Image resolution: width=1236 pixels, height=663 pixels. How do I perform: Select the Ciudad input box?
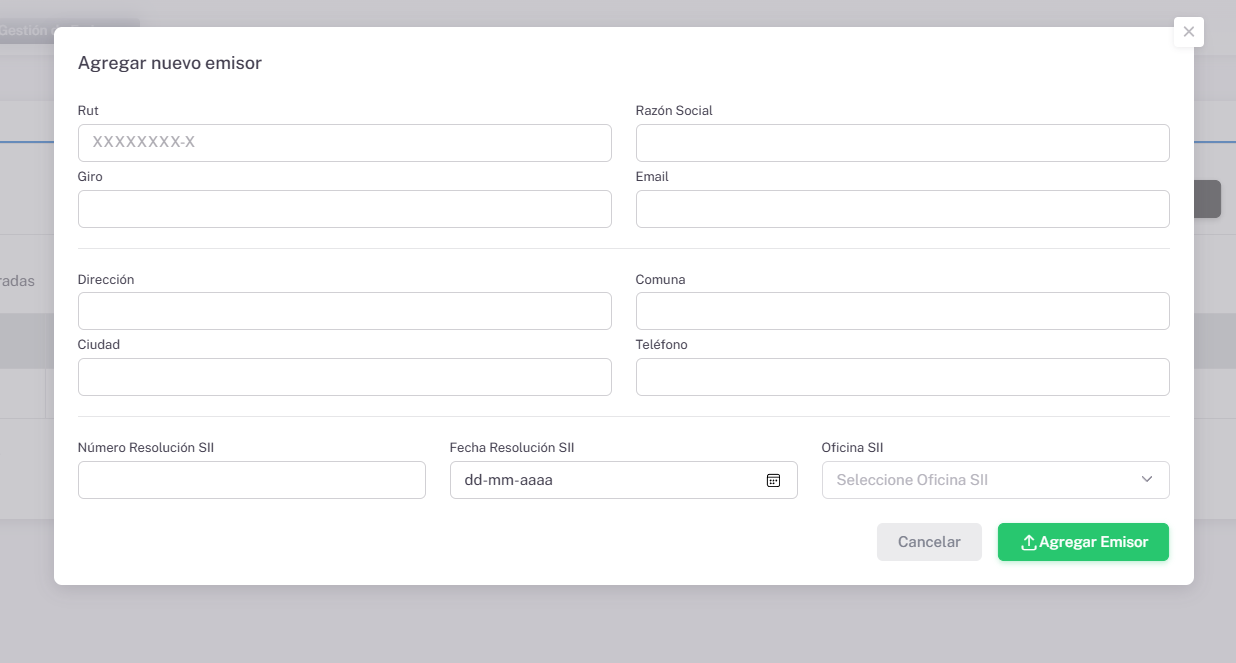pyautogui.click(x=344, y=377)
